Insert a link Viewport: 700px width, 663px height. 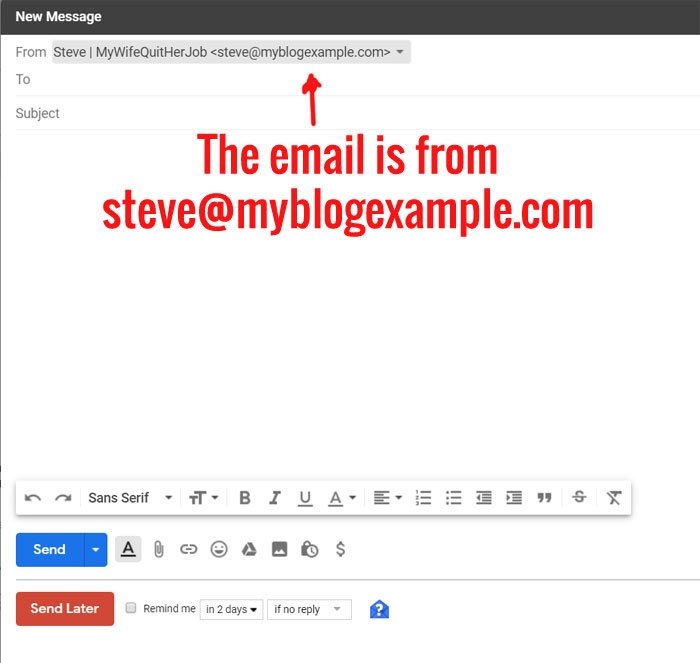coord(188,549)
